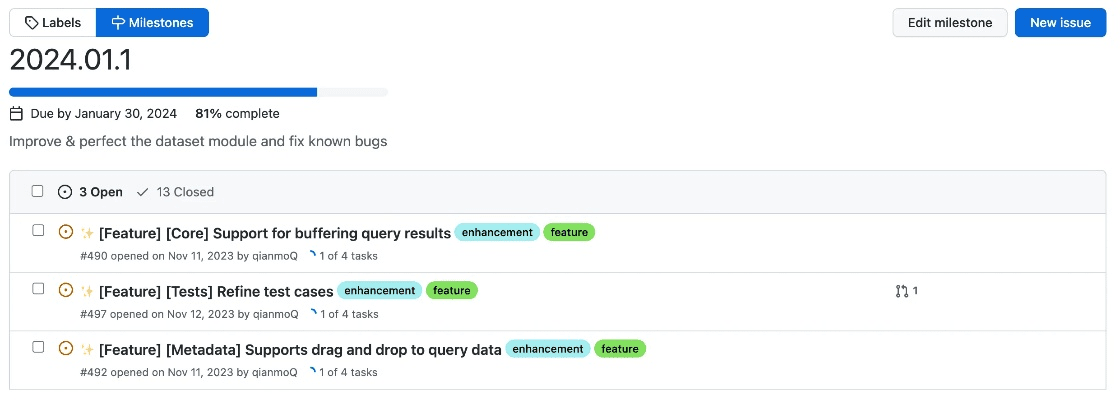Click the milestone progress bar
Image resolution: width=1120 pixels, height=400 pixels.
click(198, 92)
